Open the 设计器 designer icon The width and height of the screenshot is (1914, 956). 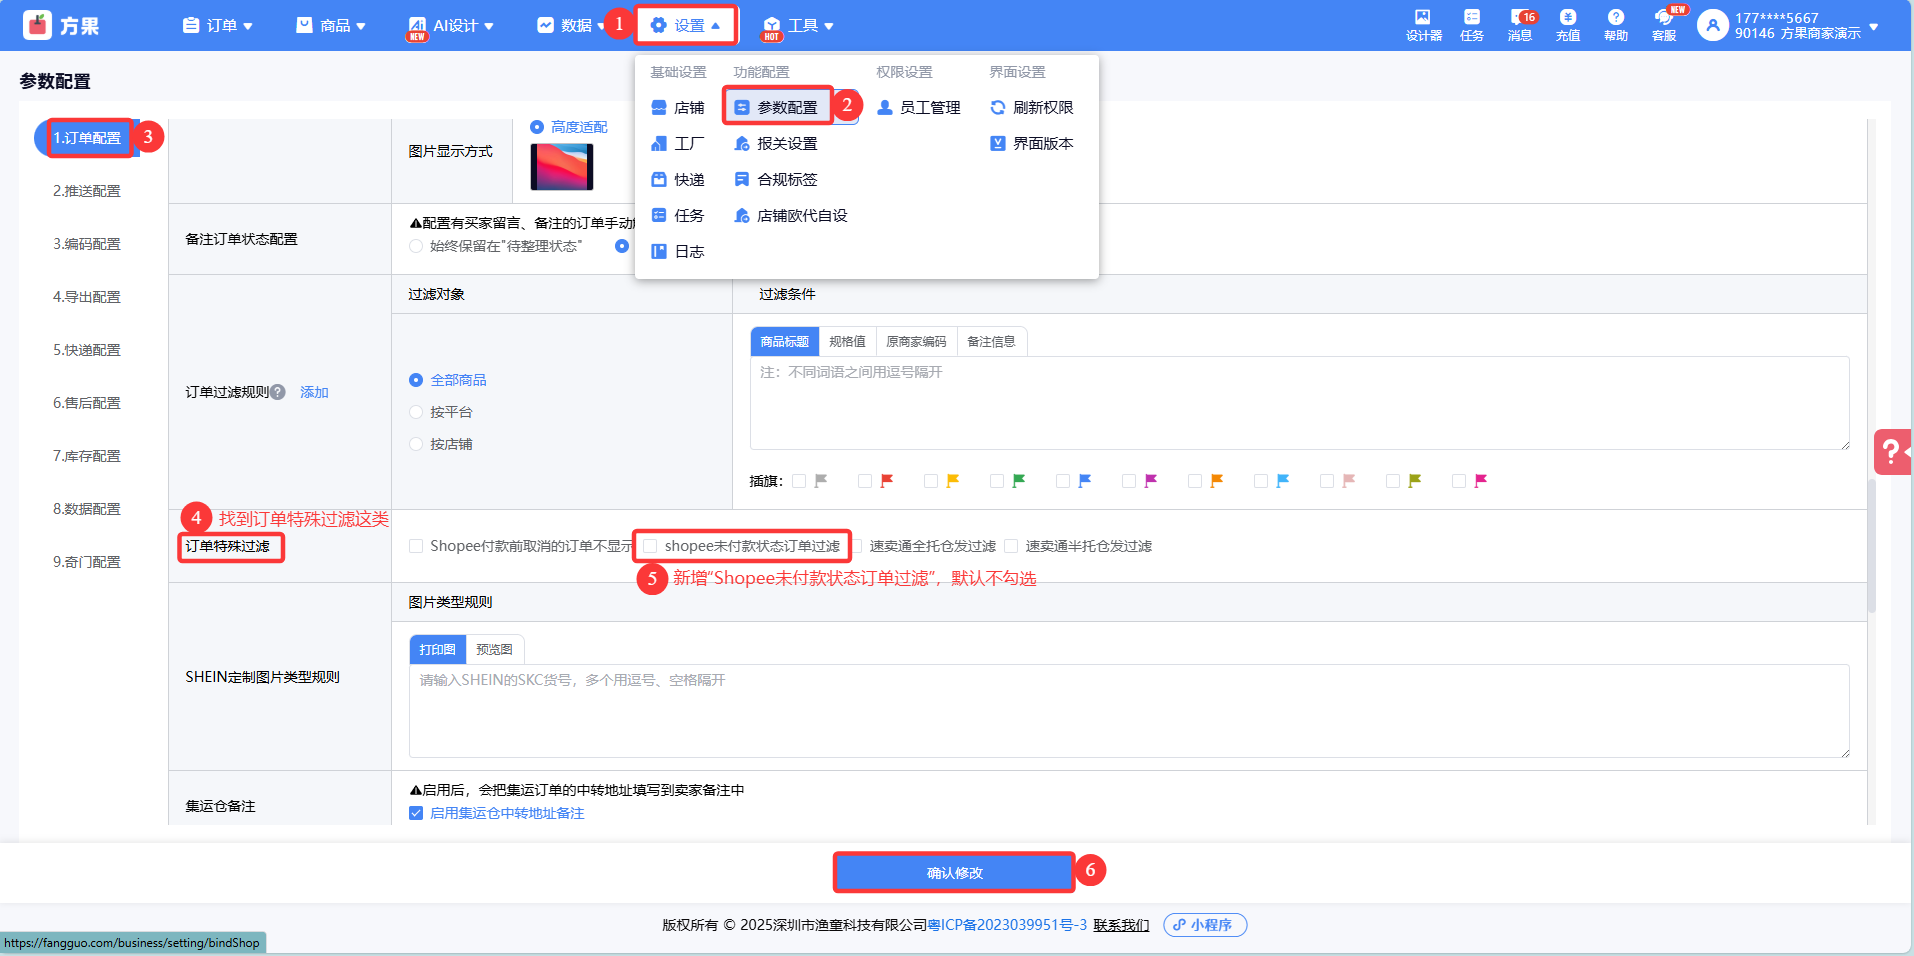pos(1423,25)
